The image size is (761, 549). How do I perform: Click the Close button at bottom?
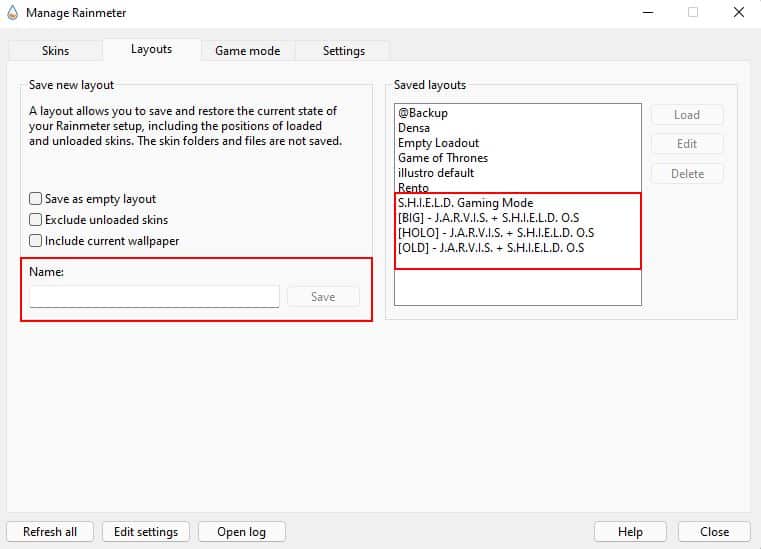pyautogui.click(x=714, y=532)
